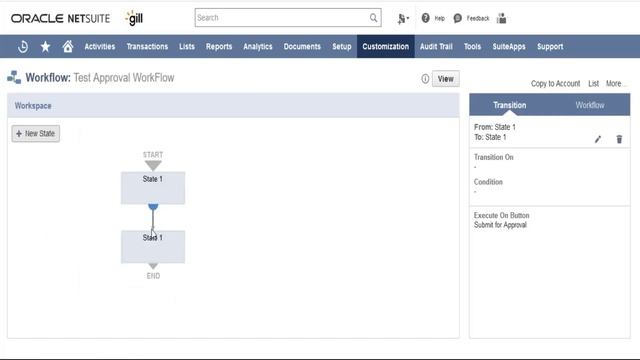The height and width of the screenshot is (360, 640).
Task: Open the Audit Trail menu
Action: [x=436, y=47]
